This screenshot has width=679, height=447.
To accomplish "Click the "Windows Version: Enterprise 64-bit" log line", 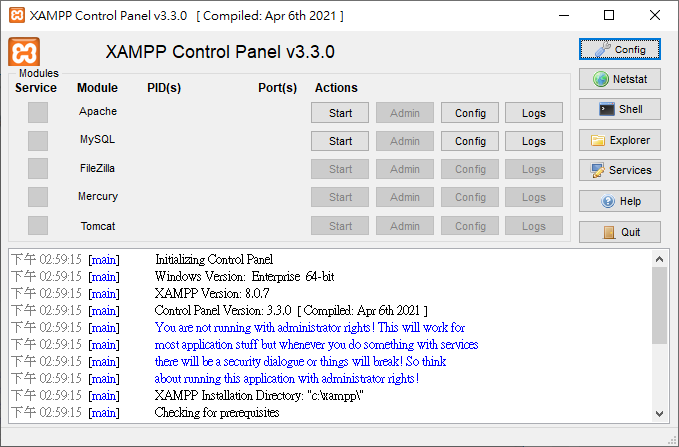I will click(245, 276).
